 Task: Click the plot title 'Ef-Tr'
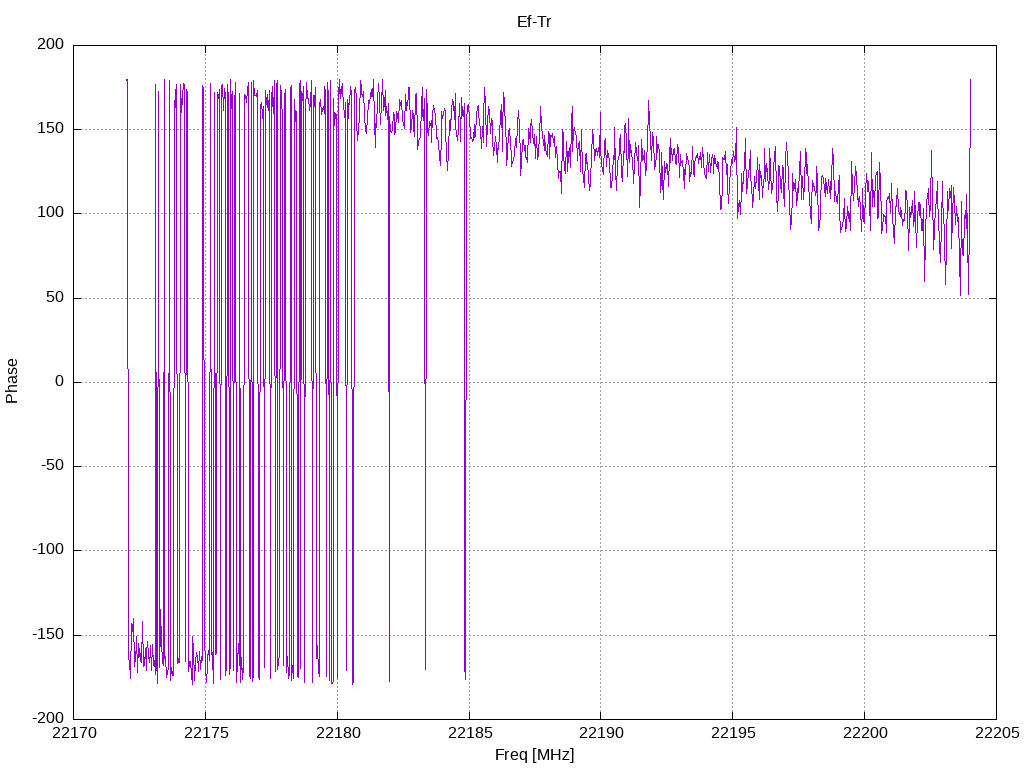534,22
